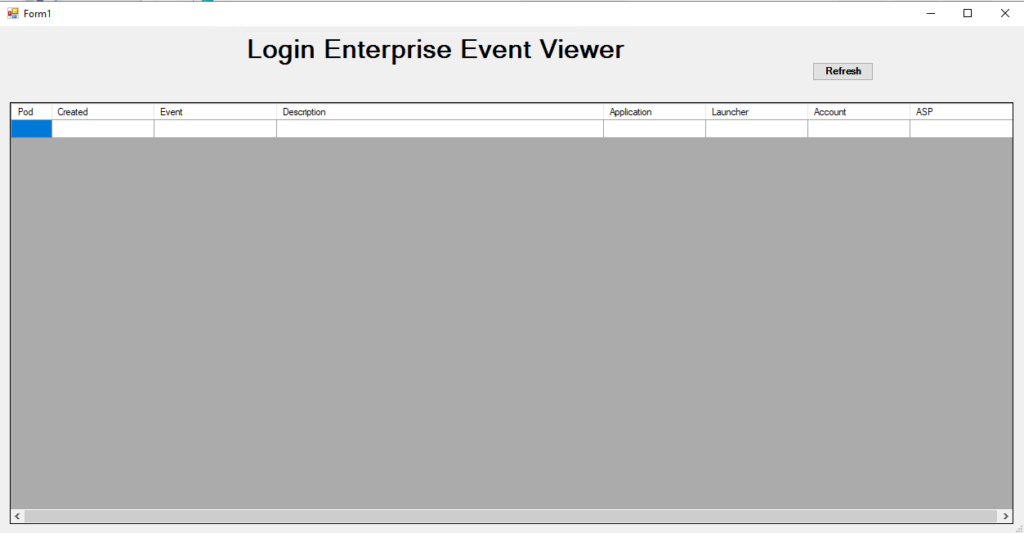Minimize the Form1 window
The height and width of the screenshot is (533, 1024).
(931, 13)
